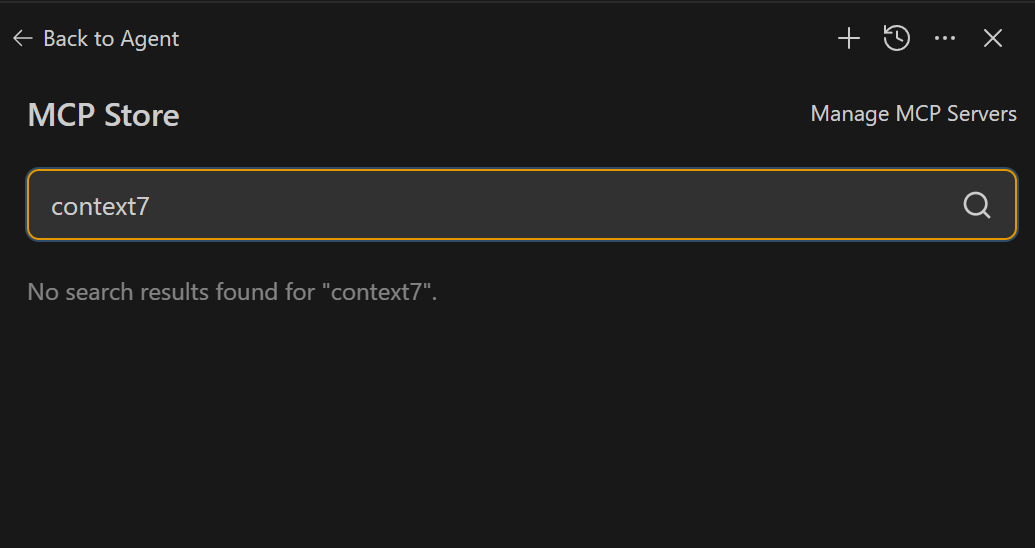
Task: Click the back arrow icon
Action: click(23, 39)
